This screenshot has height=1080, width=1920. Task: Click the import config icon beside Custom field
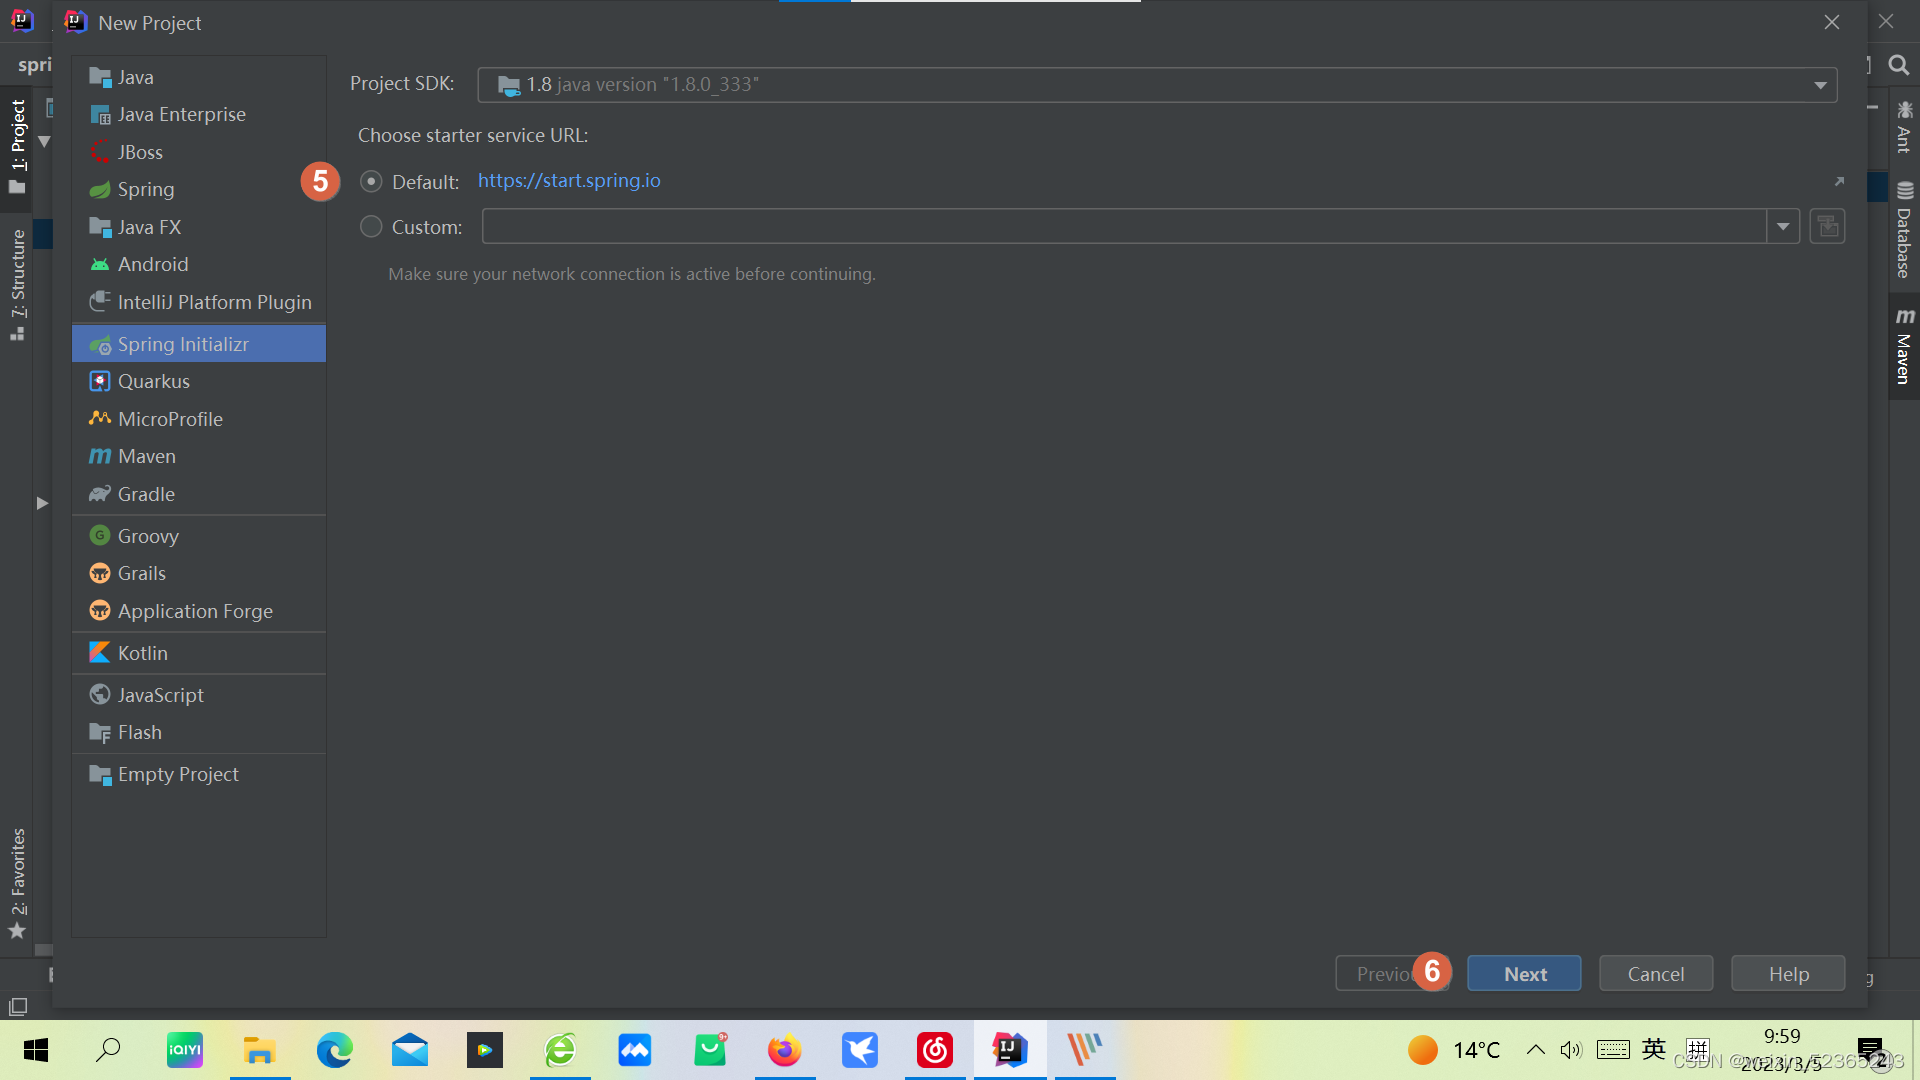pyautogui.click(x=1827, y=226)
